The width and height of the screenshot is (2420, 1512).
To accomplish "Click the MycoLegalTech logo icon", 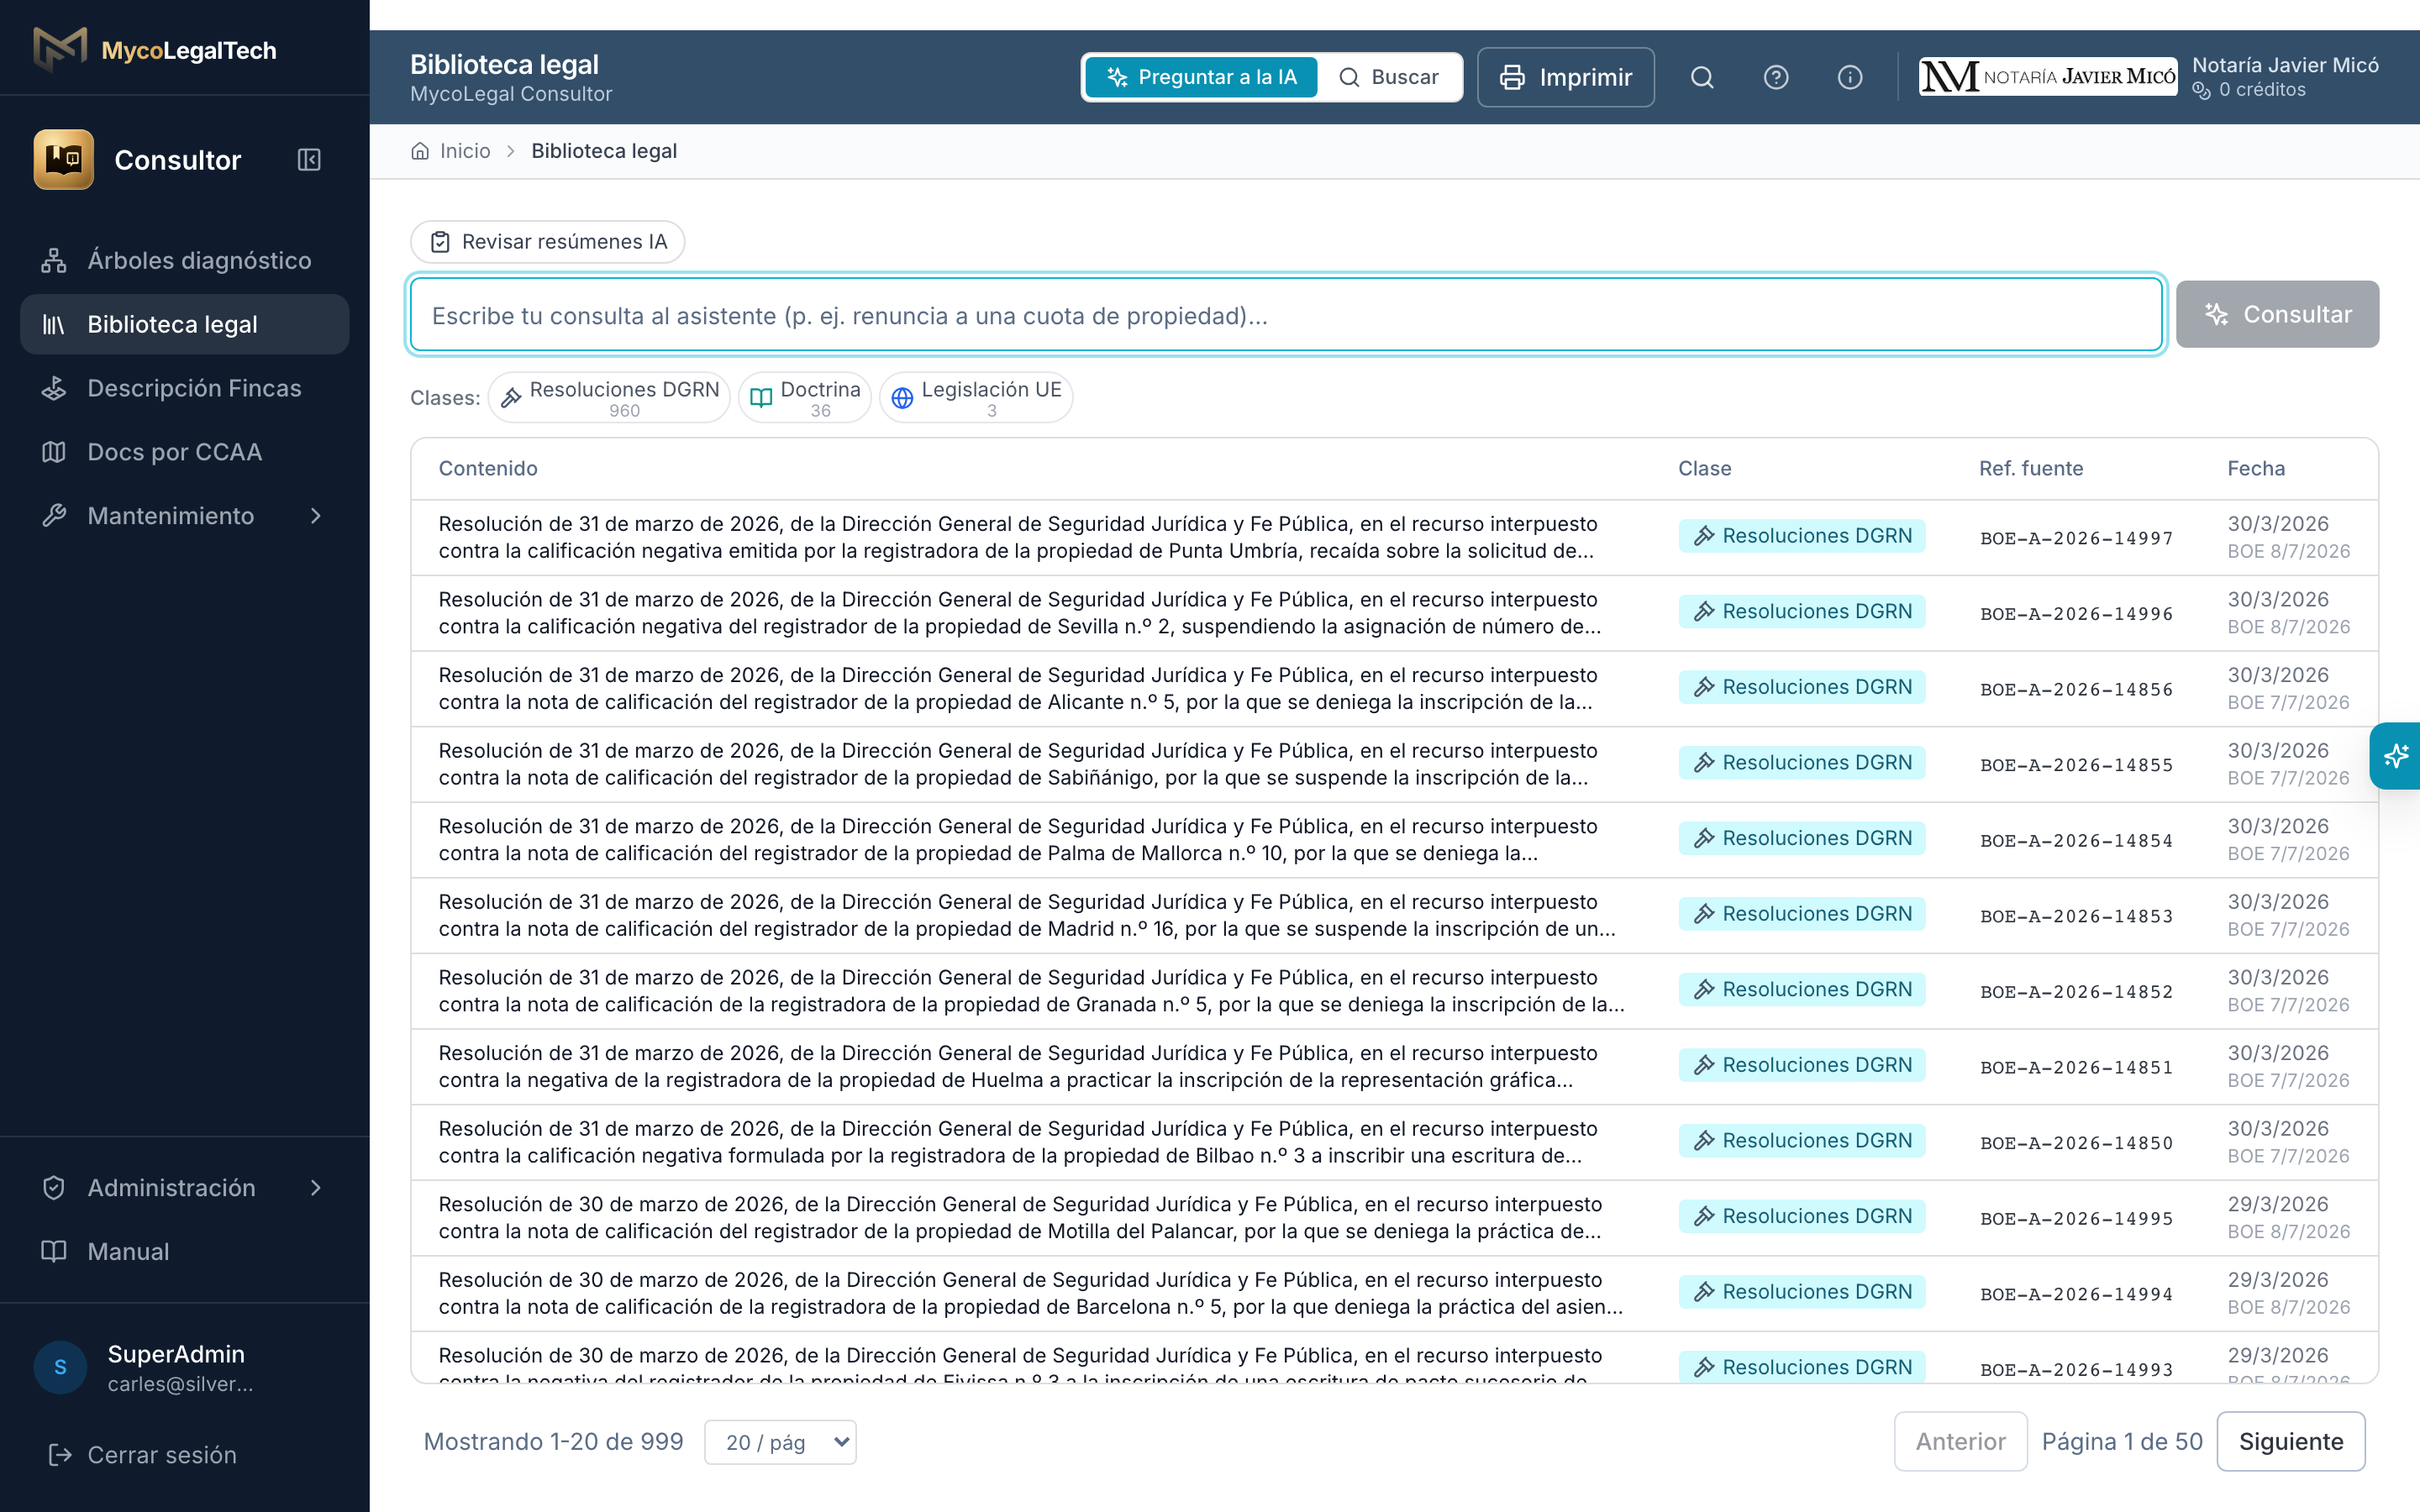I will point(60,50).
